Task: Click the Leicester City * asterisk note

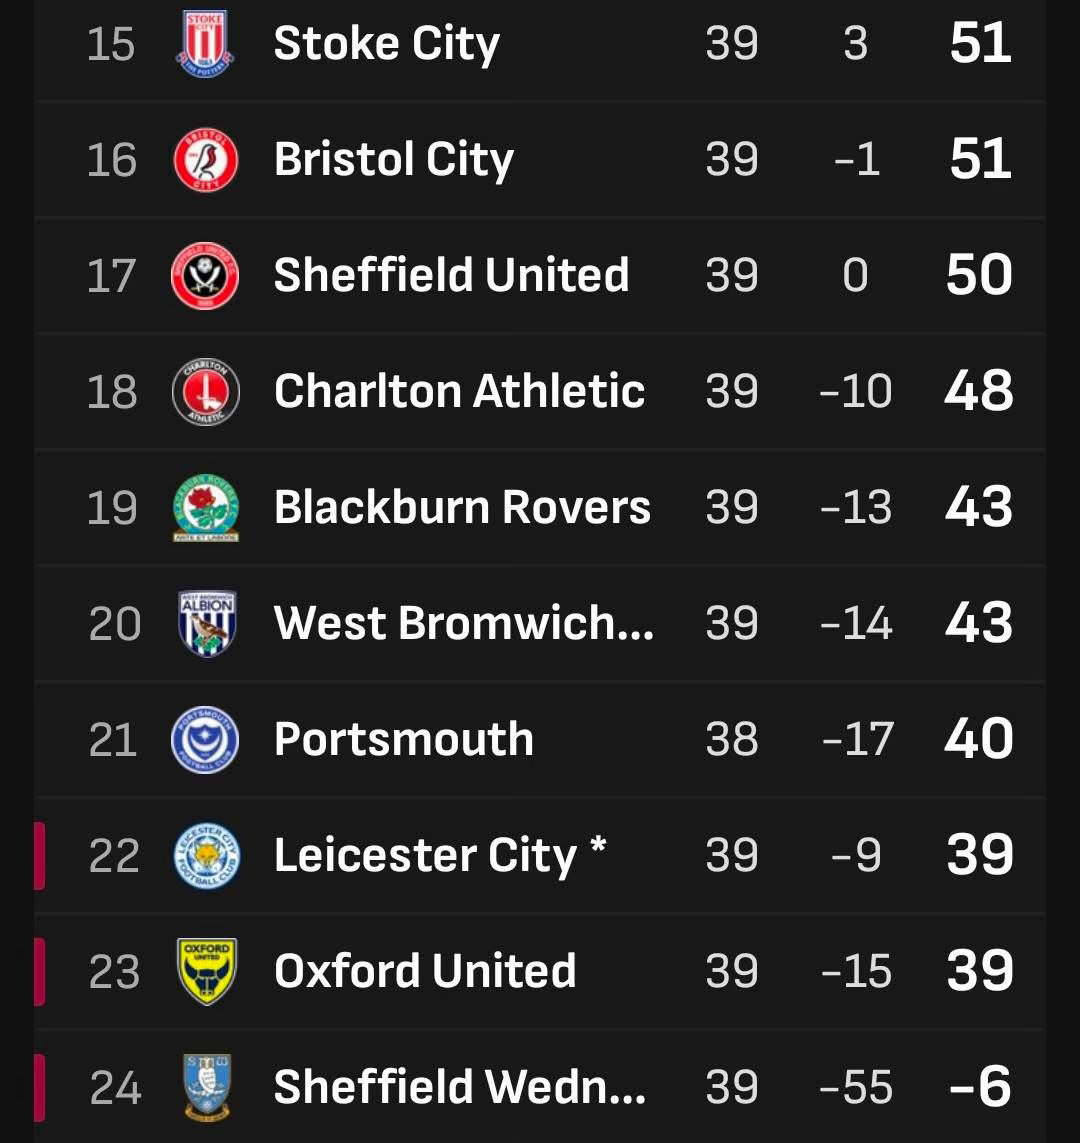Action: pyautogui.click(x=598, y=846)
